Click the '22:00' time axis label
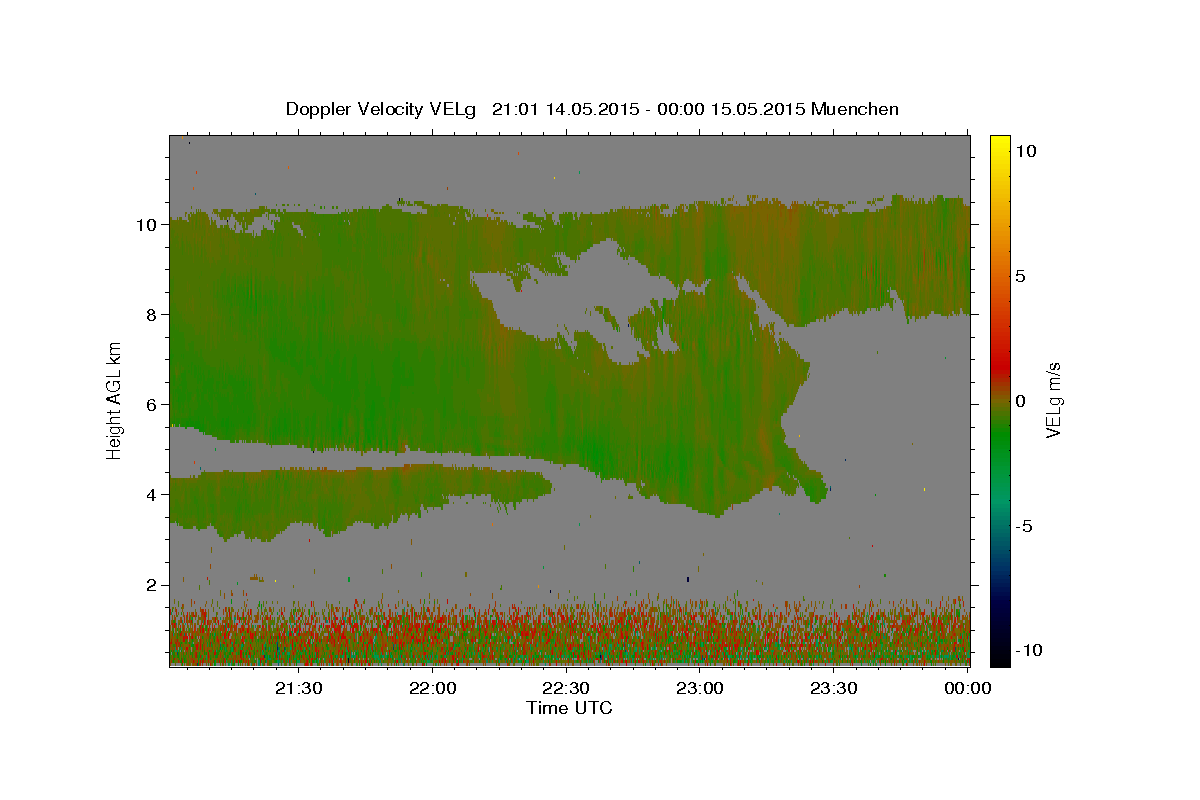Viewport: 1200px width, 800px height. pyautogui.click(x=433, y=688)
